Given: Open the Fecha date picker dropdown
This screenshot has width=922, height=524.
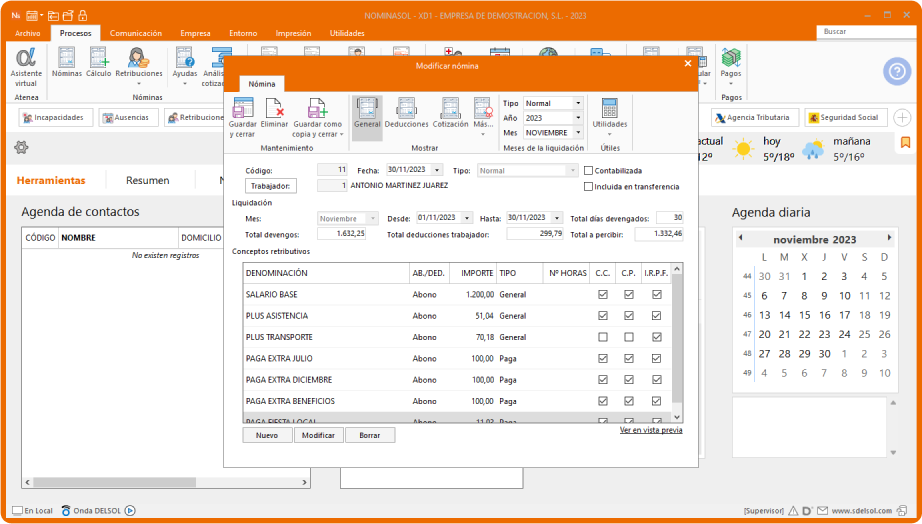Looking at the screenshot, I should (437, 170).
